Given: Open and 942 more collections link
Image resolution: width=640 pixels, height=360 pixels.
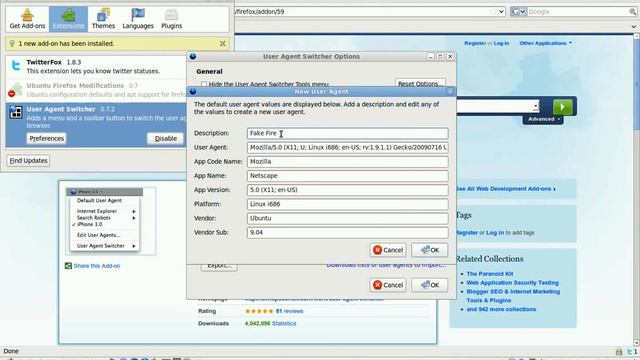Looking at the screenshot, I should 501,309.
